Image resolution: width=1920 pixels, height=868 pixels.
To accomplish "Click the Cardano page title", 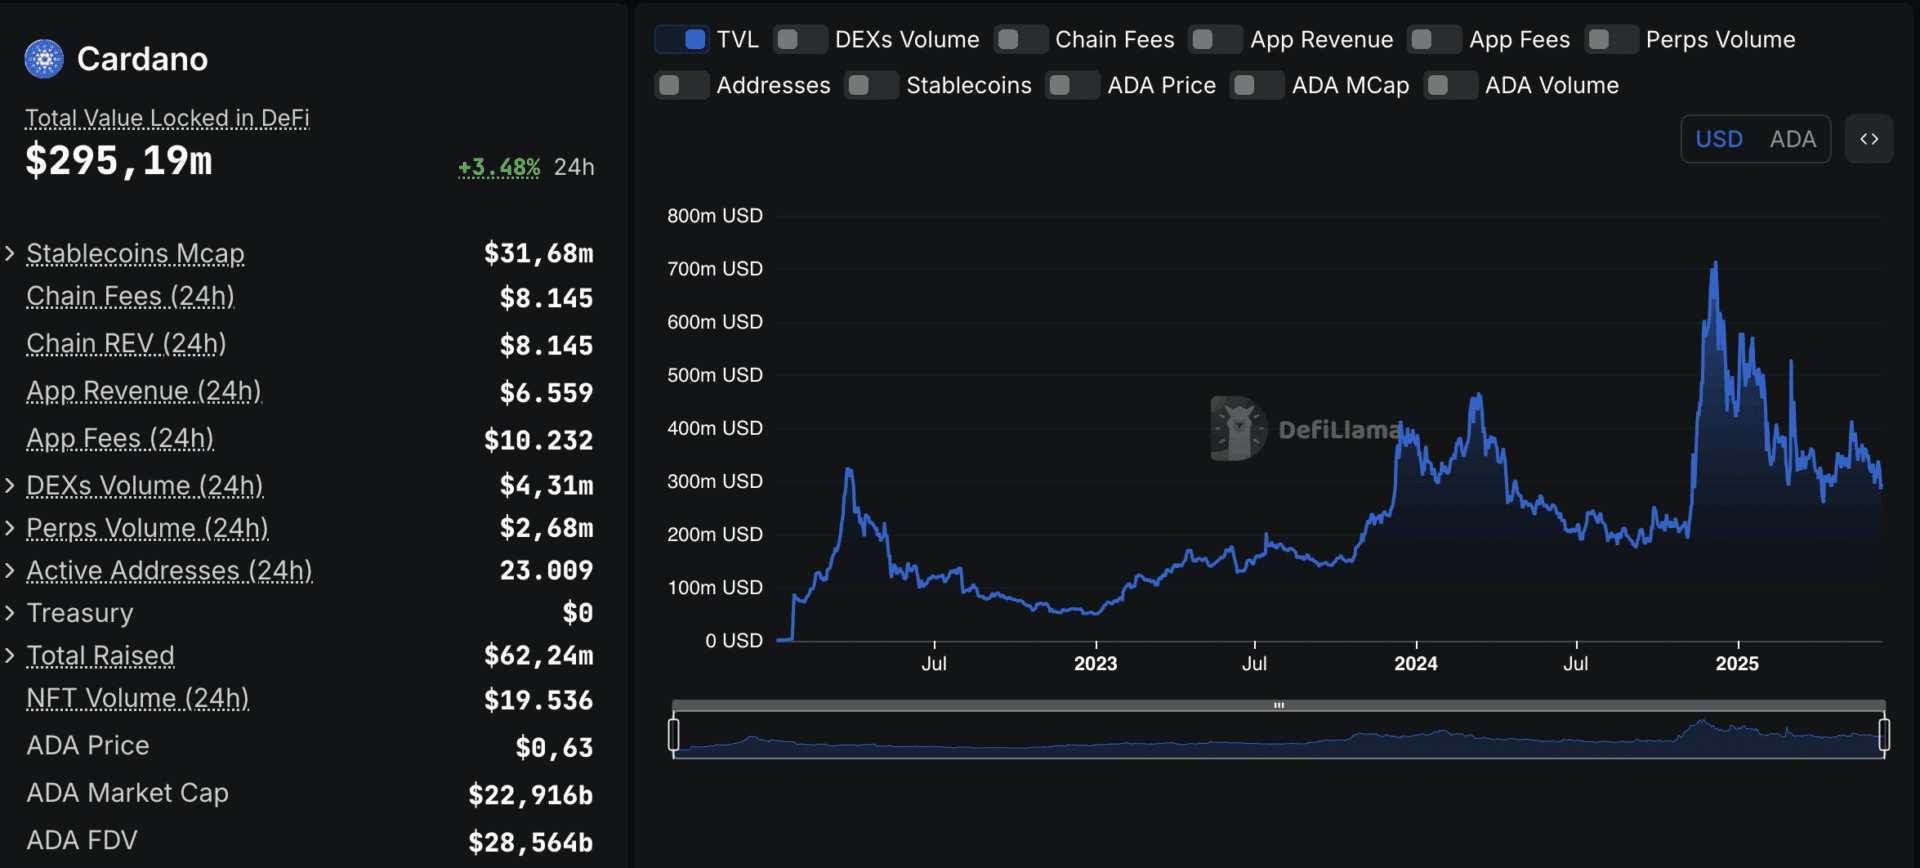I will click(143, 59).
